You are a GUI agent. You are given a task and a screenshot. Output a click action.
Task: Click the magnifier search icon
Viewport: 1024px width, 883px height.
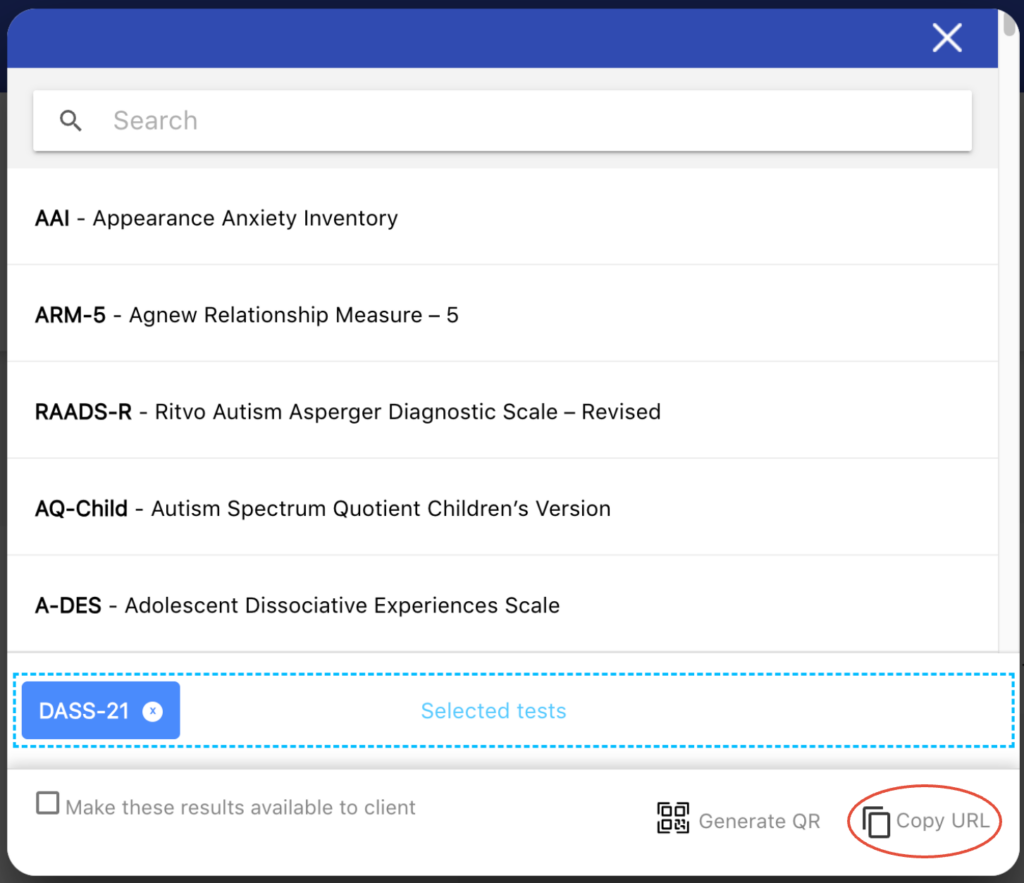71,121
